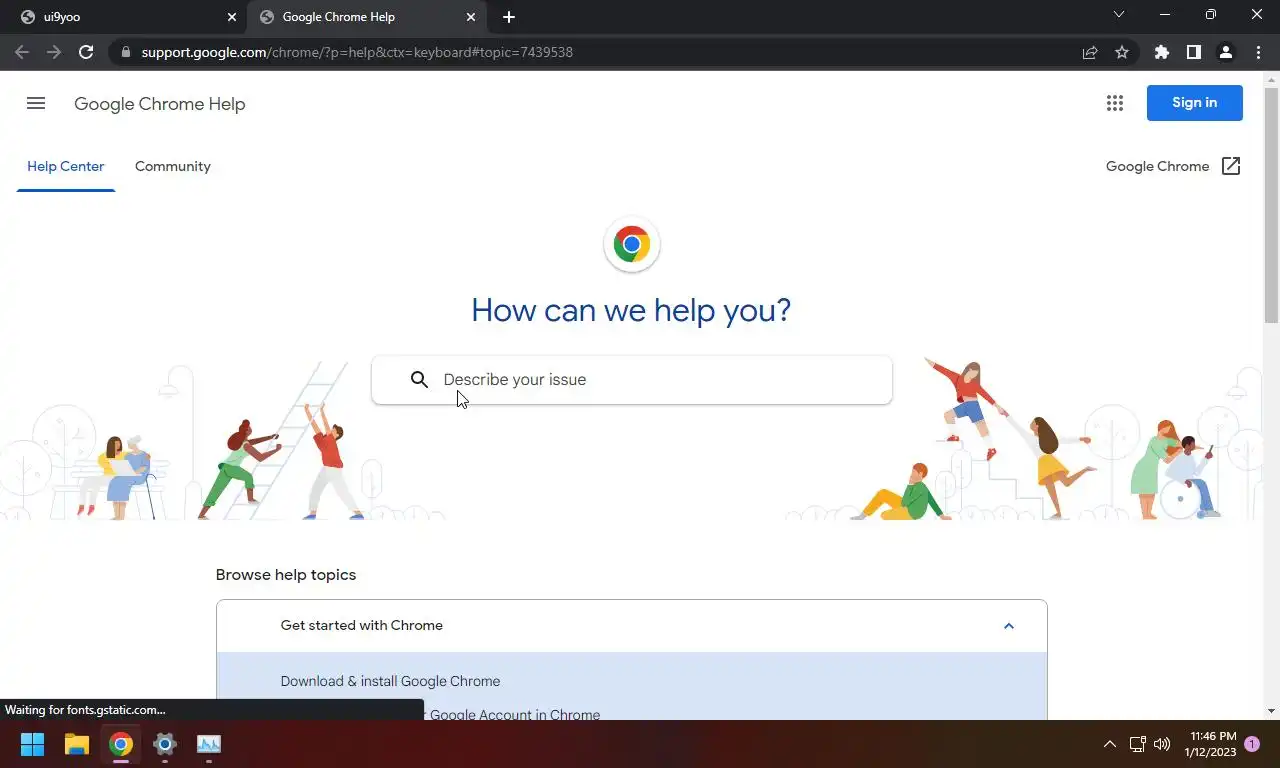Show hidden system tray icons

coord(1109,744)
